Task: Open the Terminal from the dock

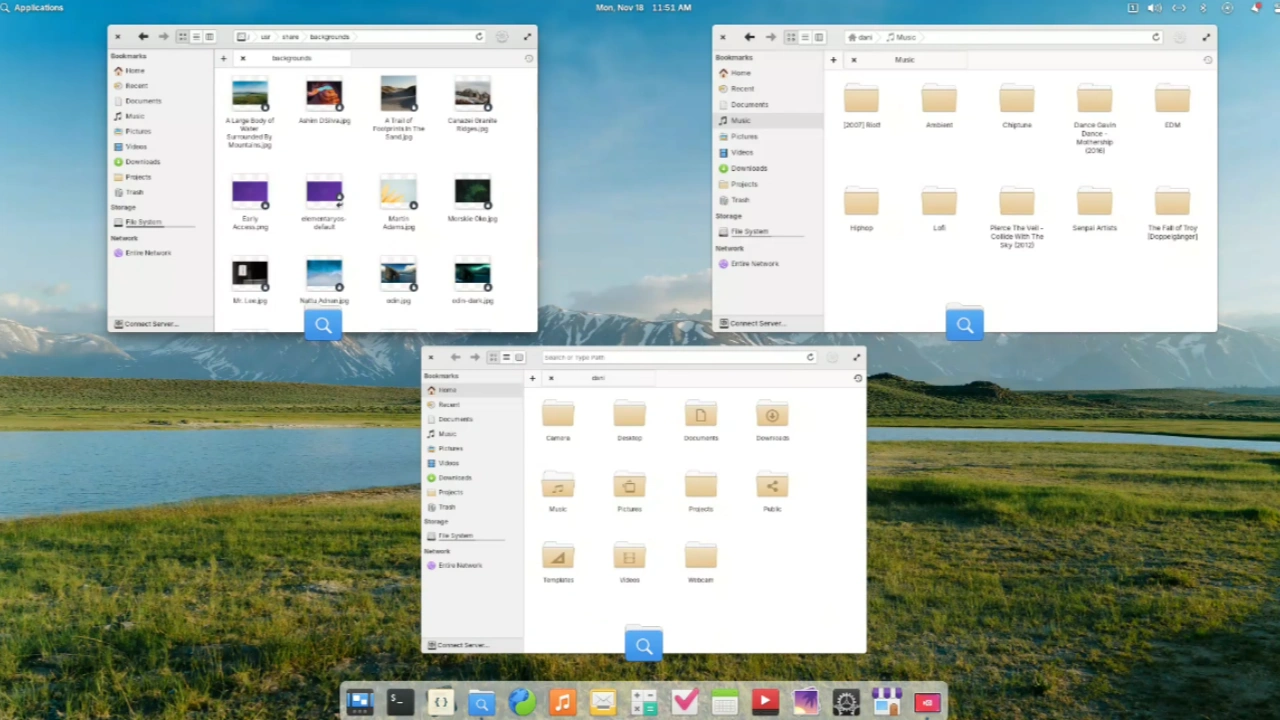Action: click(x=398, y=702)
